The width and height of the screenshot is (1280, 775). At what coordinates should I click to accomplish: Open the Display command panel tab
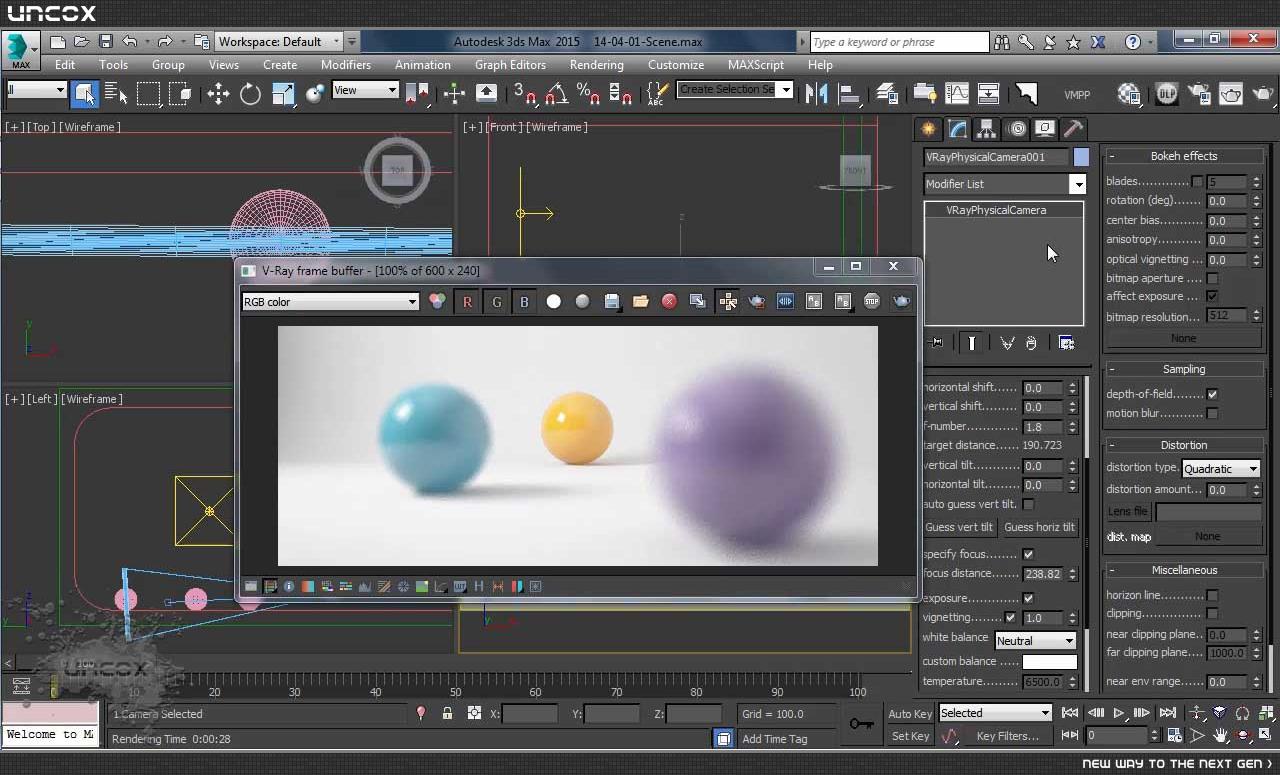point(1045,129)
